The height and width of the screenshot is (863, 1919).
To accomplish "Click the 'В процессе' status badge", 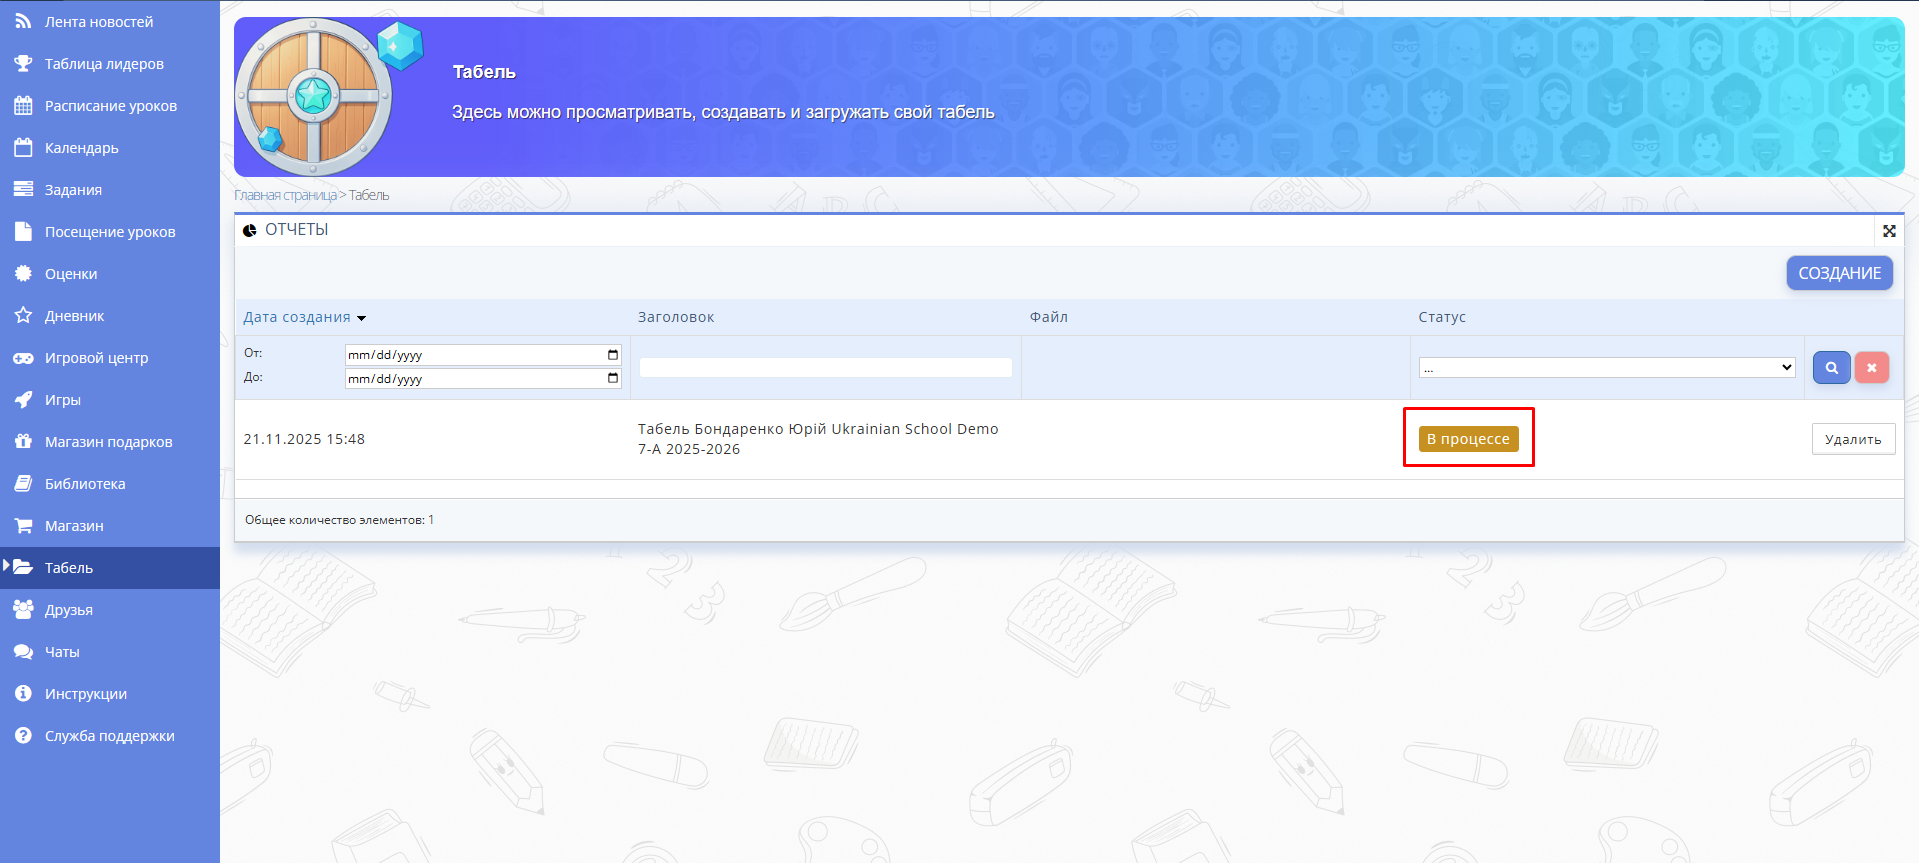I will click(1467, 439).
